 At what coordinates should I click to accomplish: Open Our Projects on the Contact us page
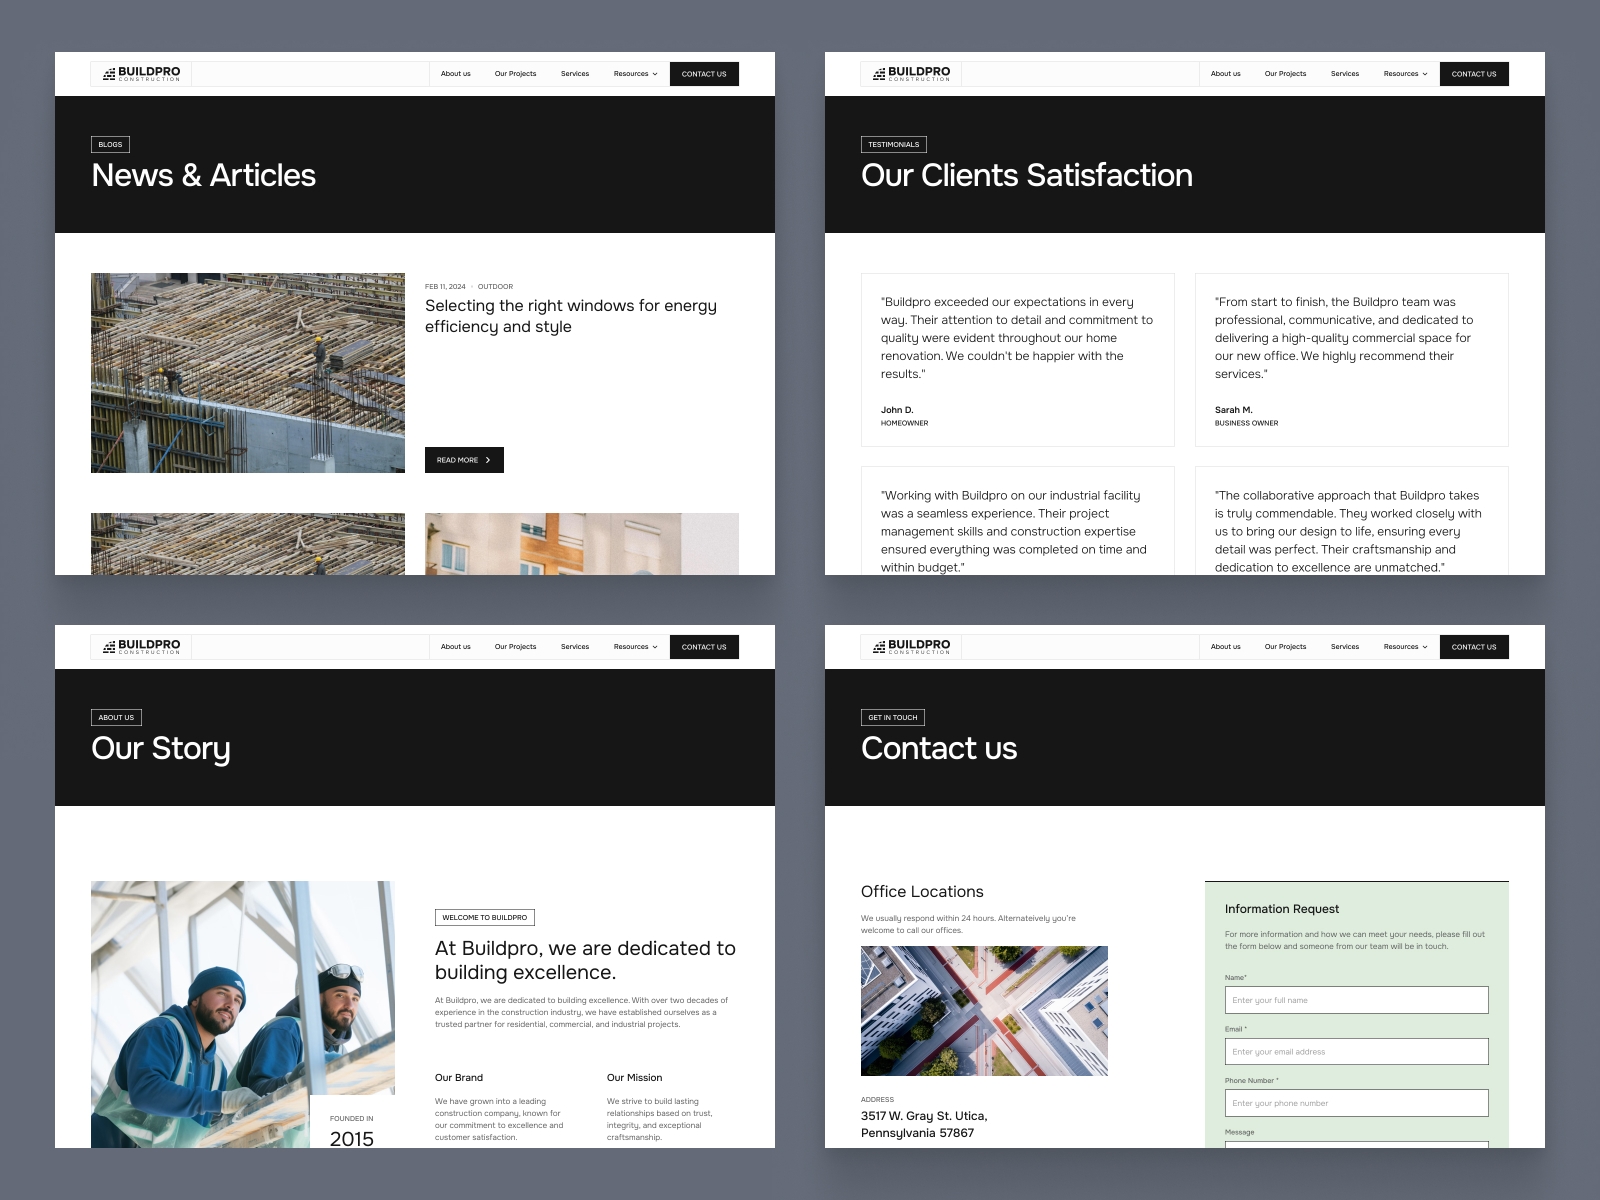tap(1285, 647)
